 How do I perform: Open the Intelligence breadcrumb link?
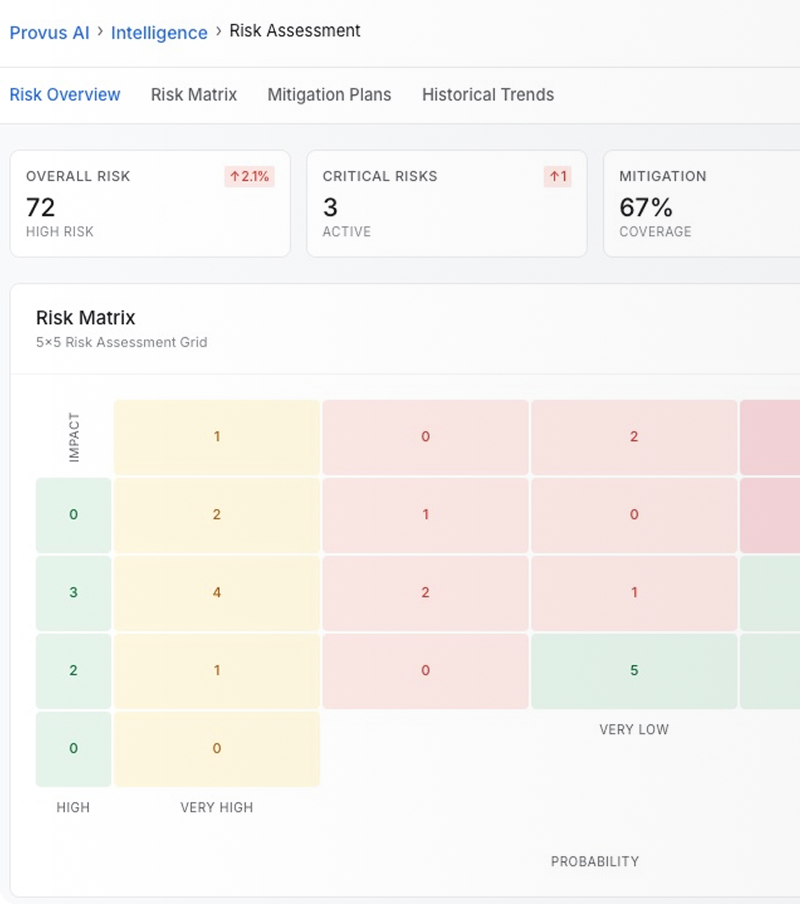pos(159,32)
